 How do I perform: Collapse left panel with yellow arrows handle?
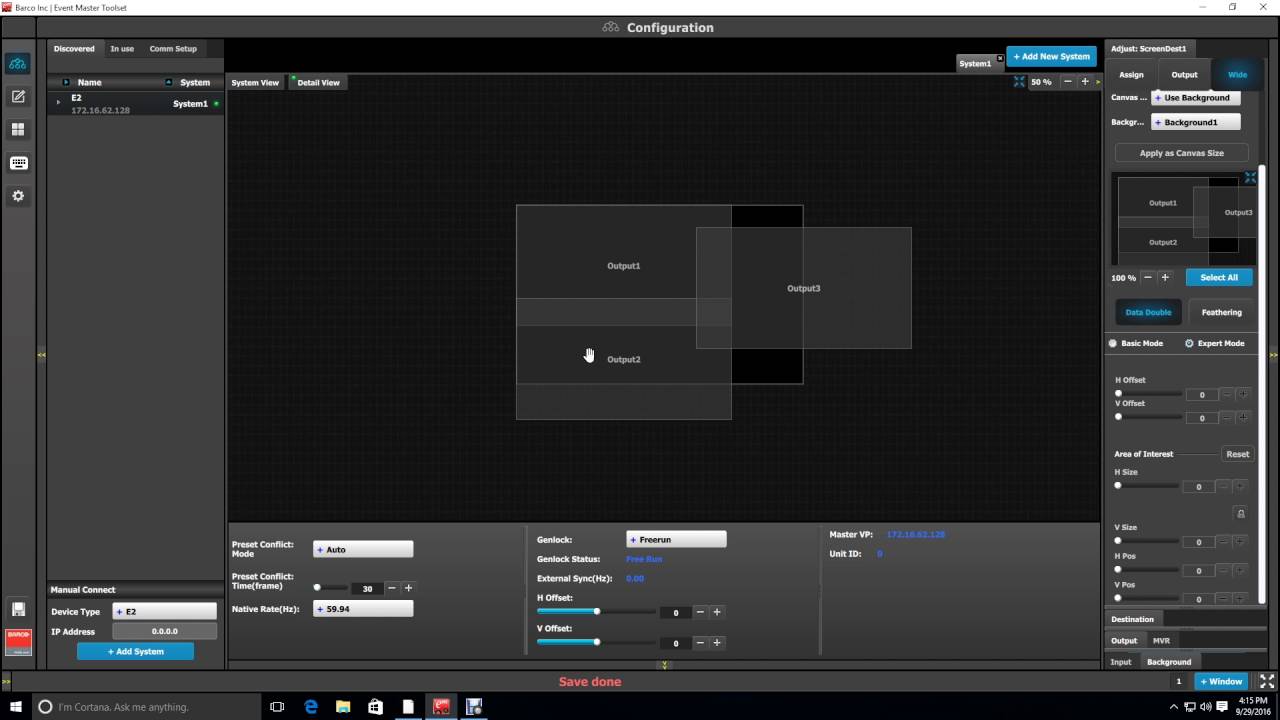(41, 355)
